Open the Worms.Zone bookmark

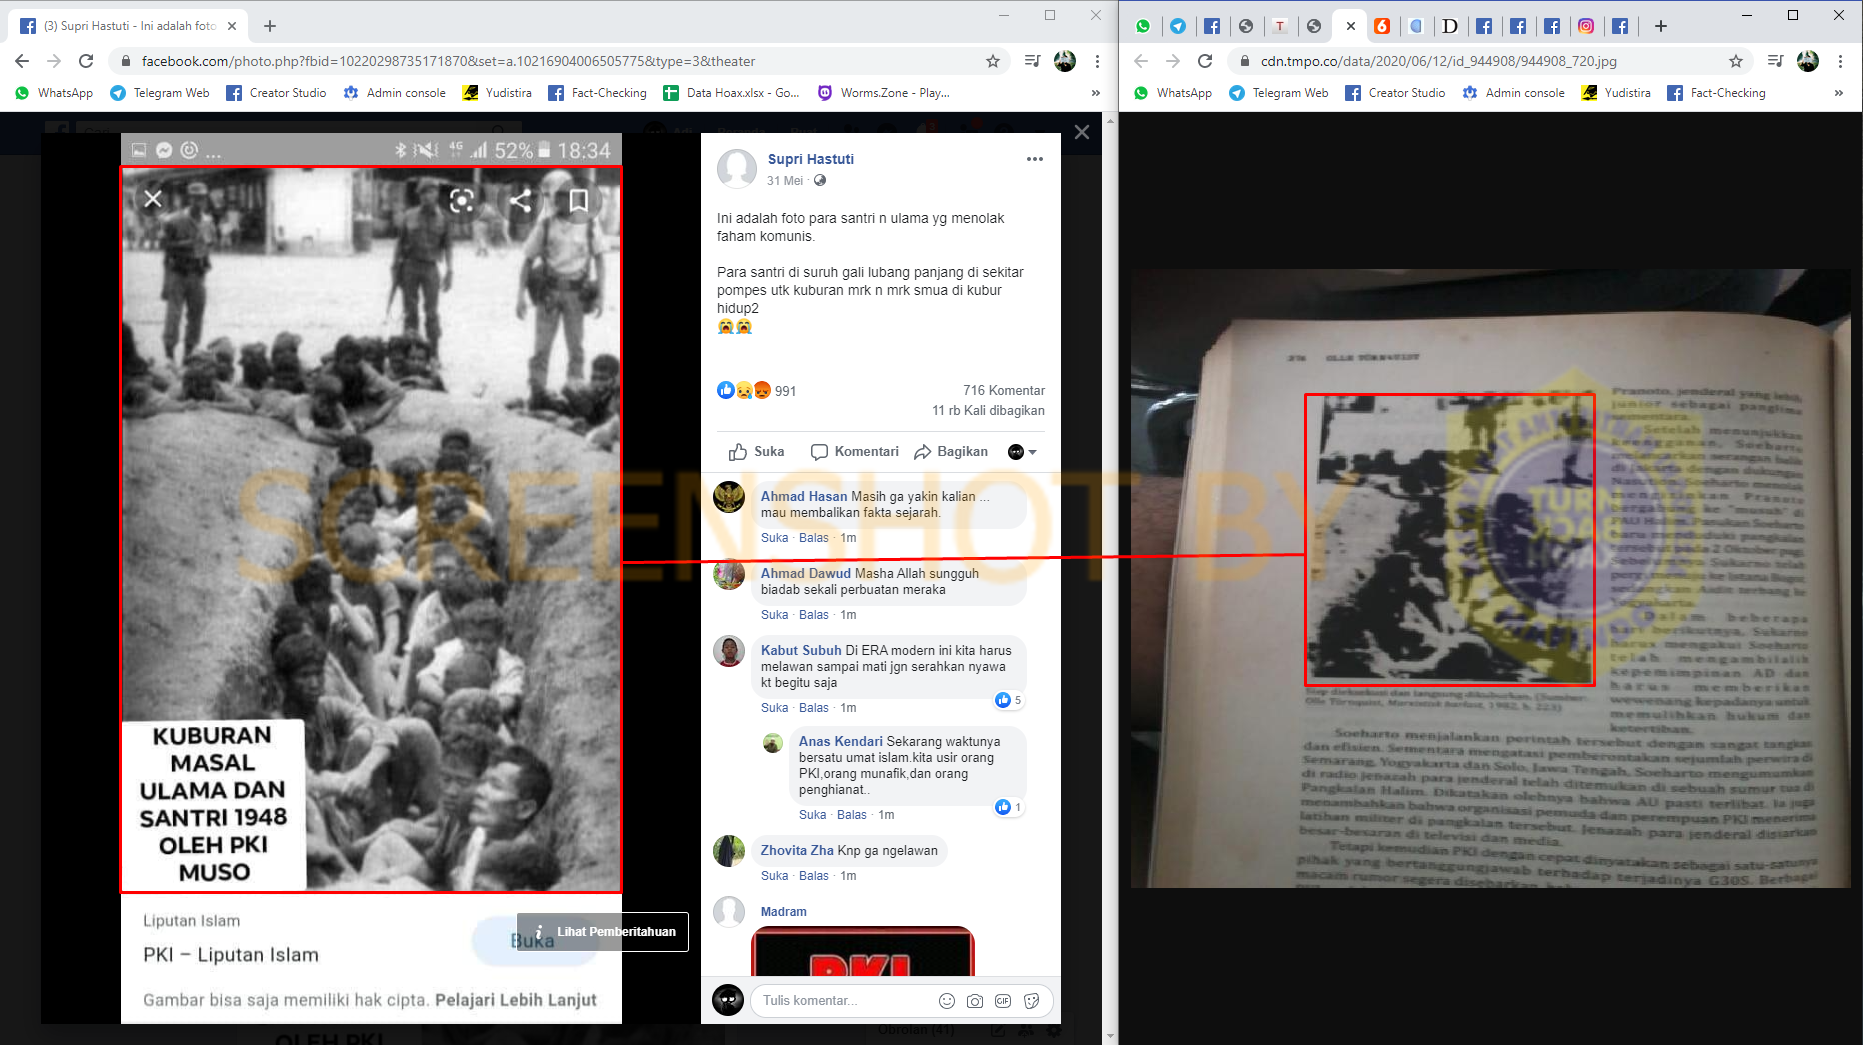pyautogui.click(x=883, y=93)
